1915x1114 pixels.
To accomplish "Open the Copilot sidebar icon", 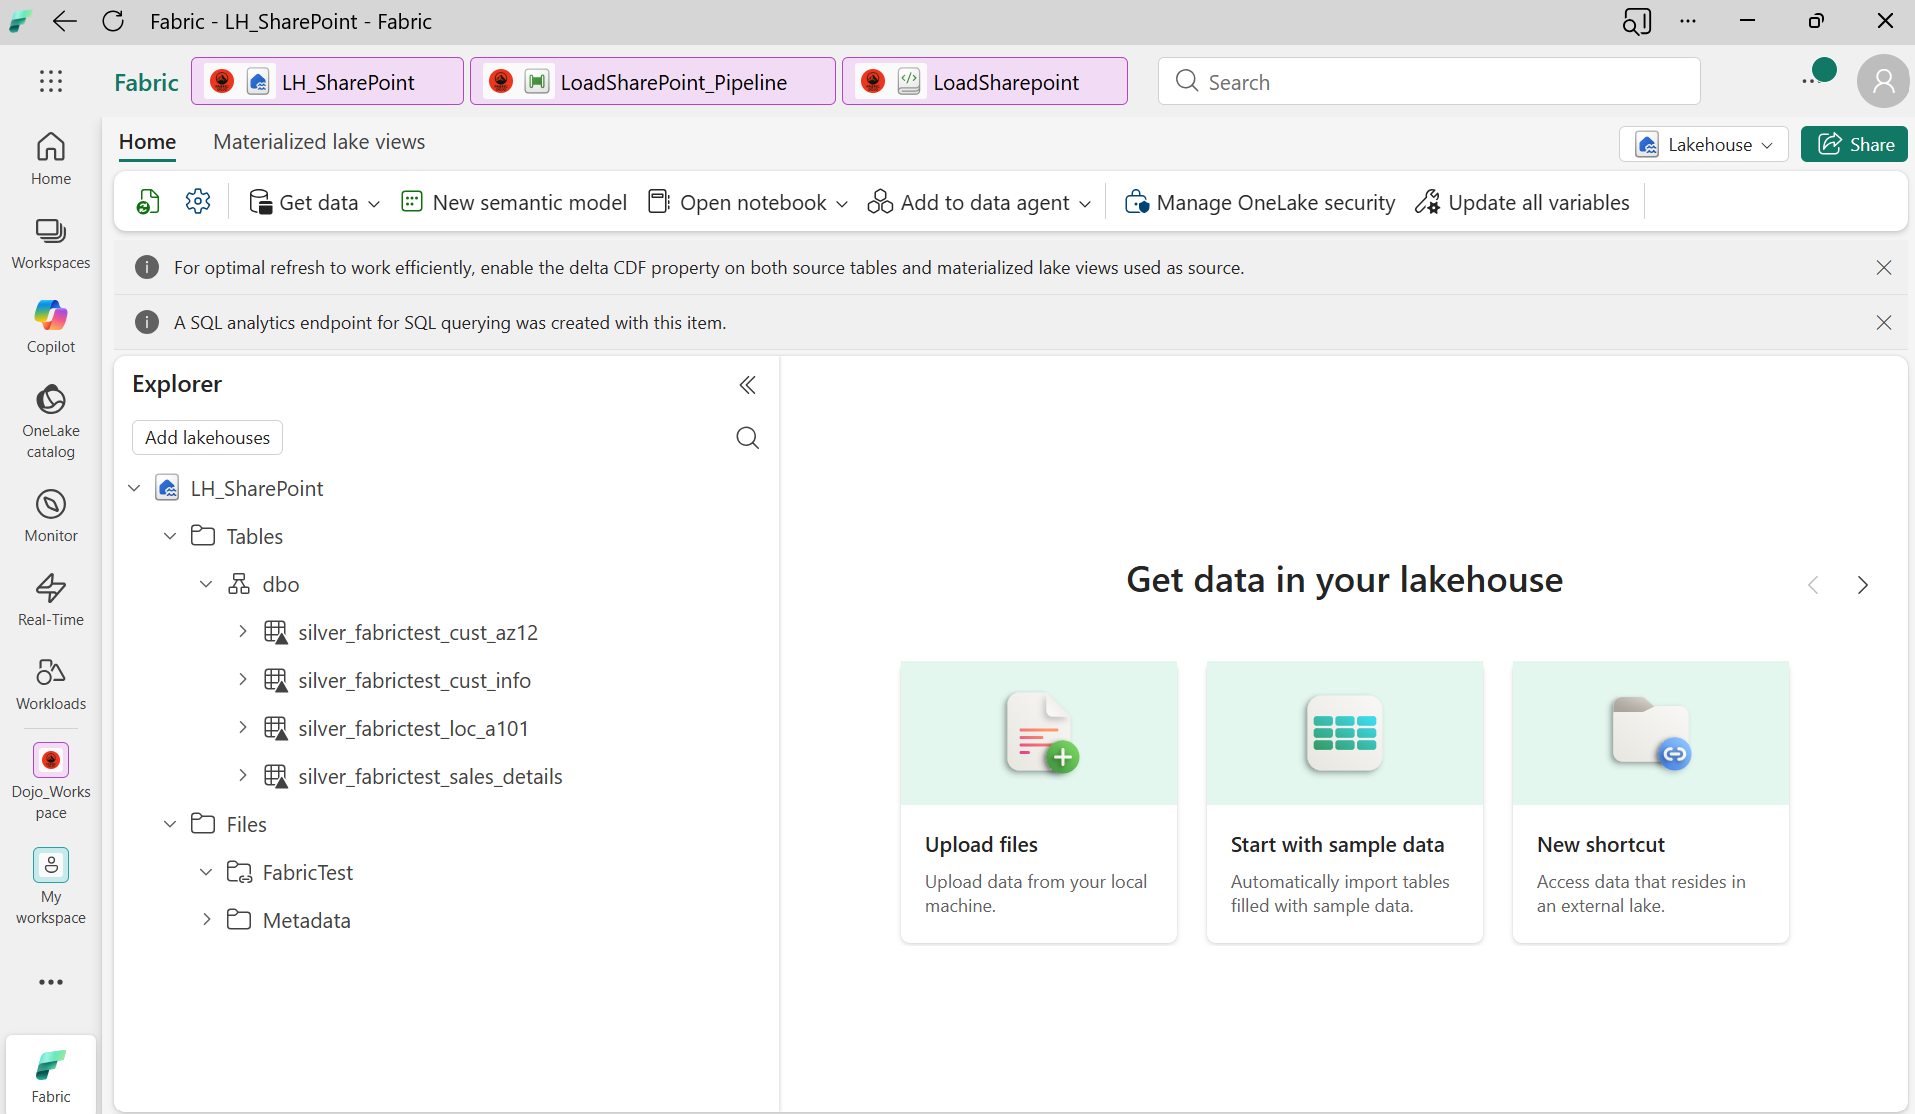I will [51, 326].
